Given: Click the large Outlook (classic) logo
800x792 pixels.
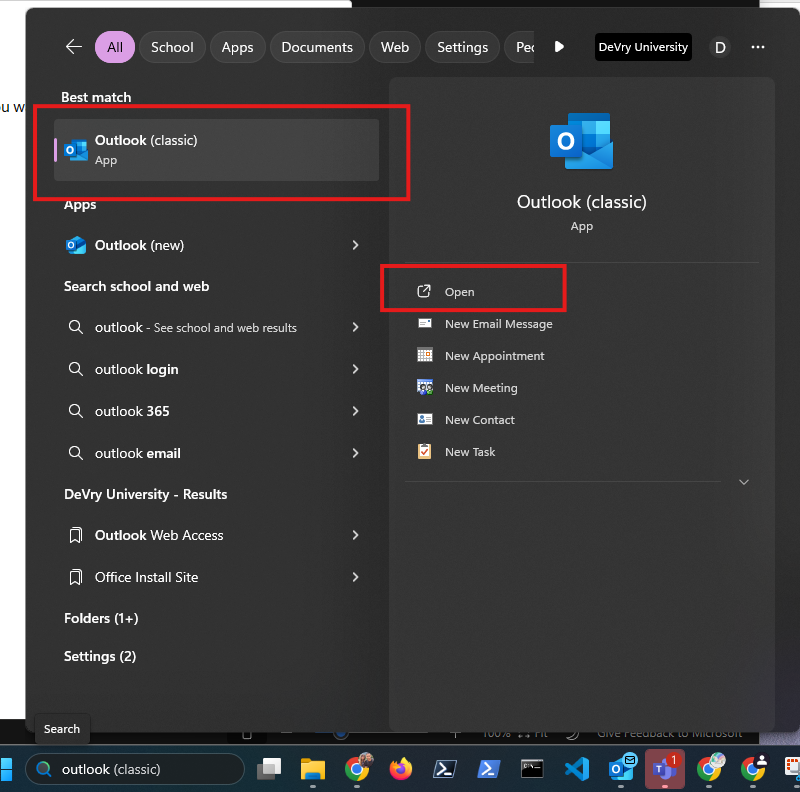Looking at the screenshot, I should (x=581, y=142).
